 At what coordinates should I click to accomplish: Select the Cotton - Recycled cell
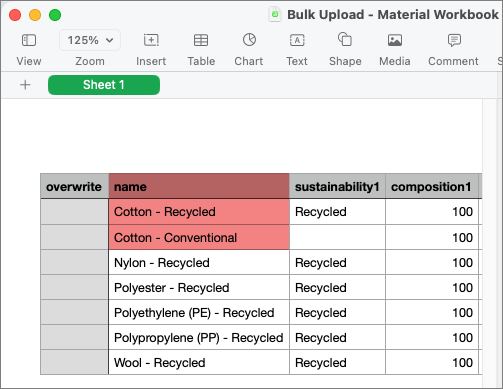[199, 212]
